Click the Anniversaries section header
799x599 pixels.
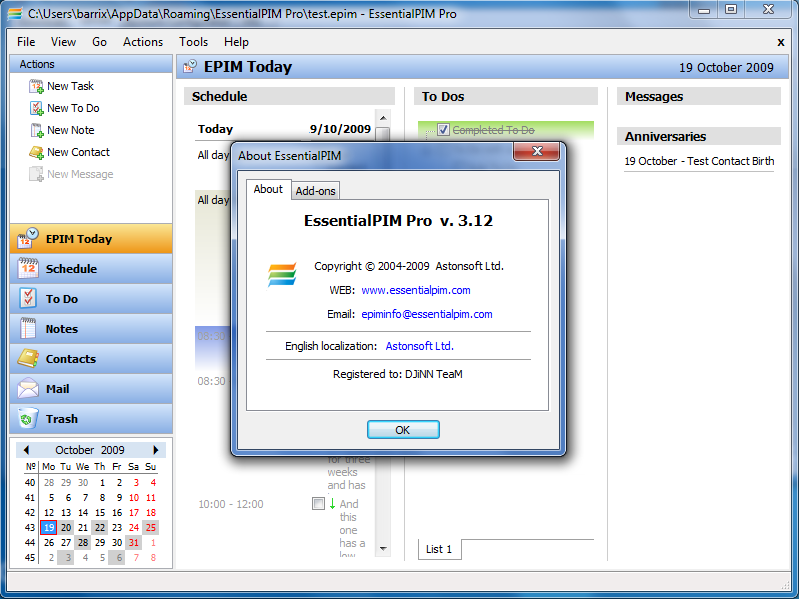point(699,137)
